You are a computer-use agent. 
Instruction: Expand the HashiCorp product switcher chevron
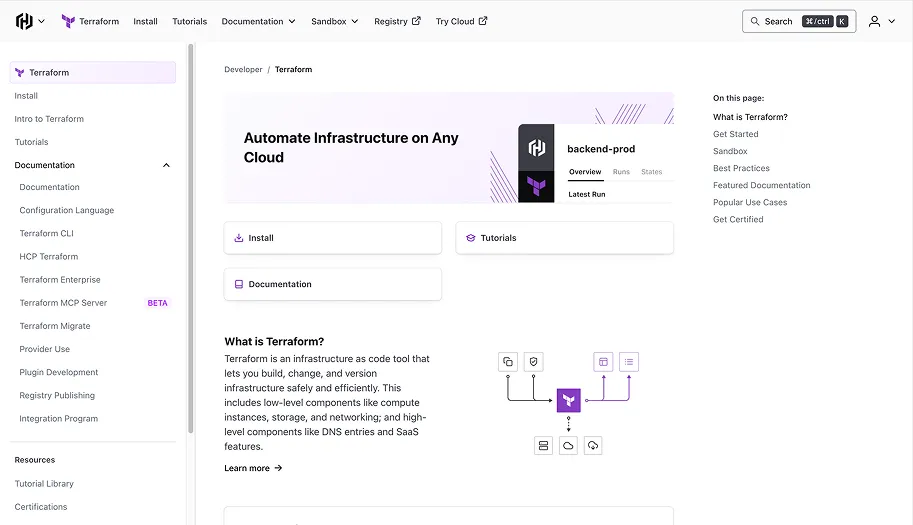coord(41,21)
